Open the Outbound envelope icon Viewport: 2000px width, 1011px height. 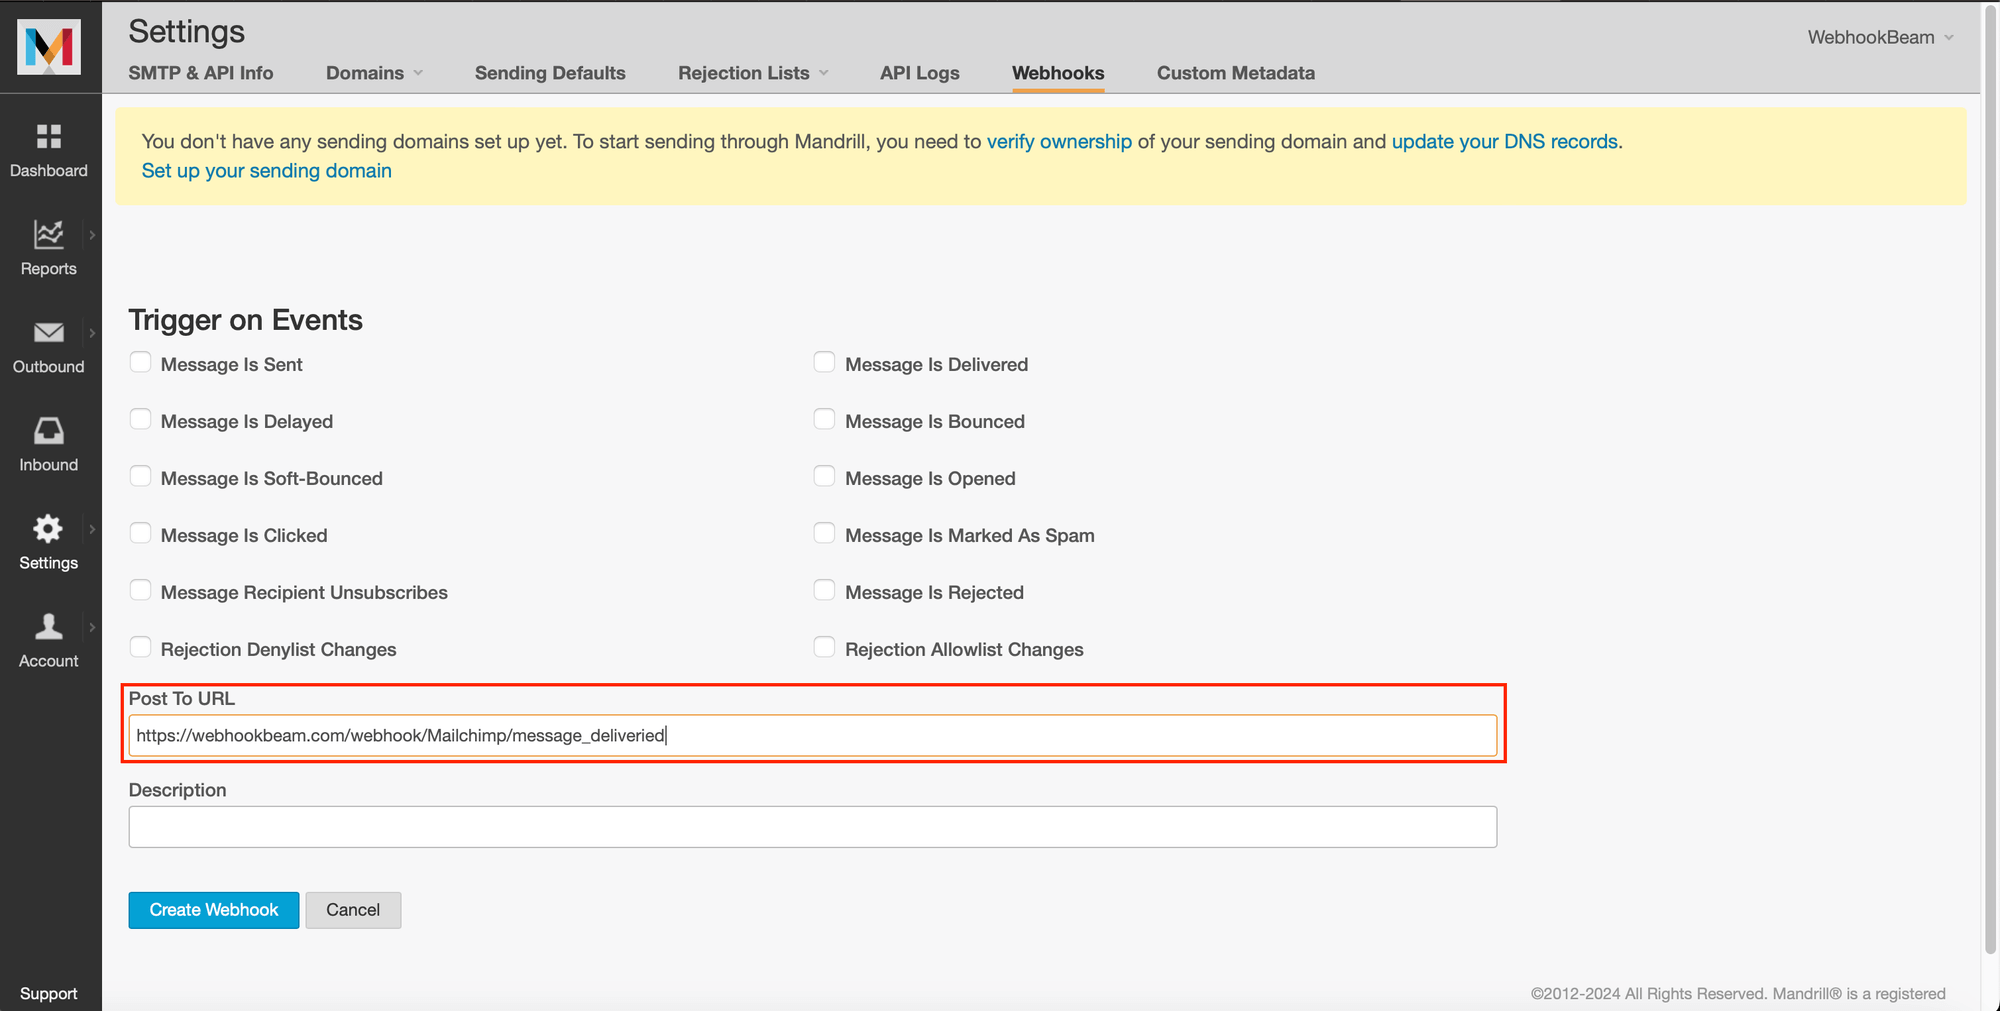tap(48, 333)
